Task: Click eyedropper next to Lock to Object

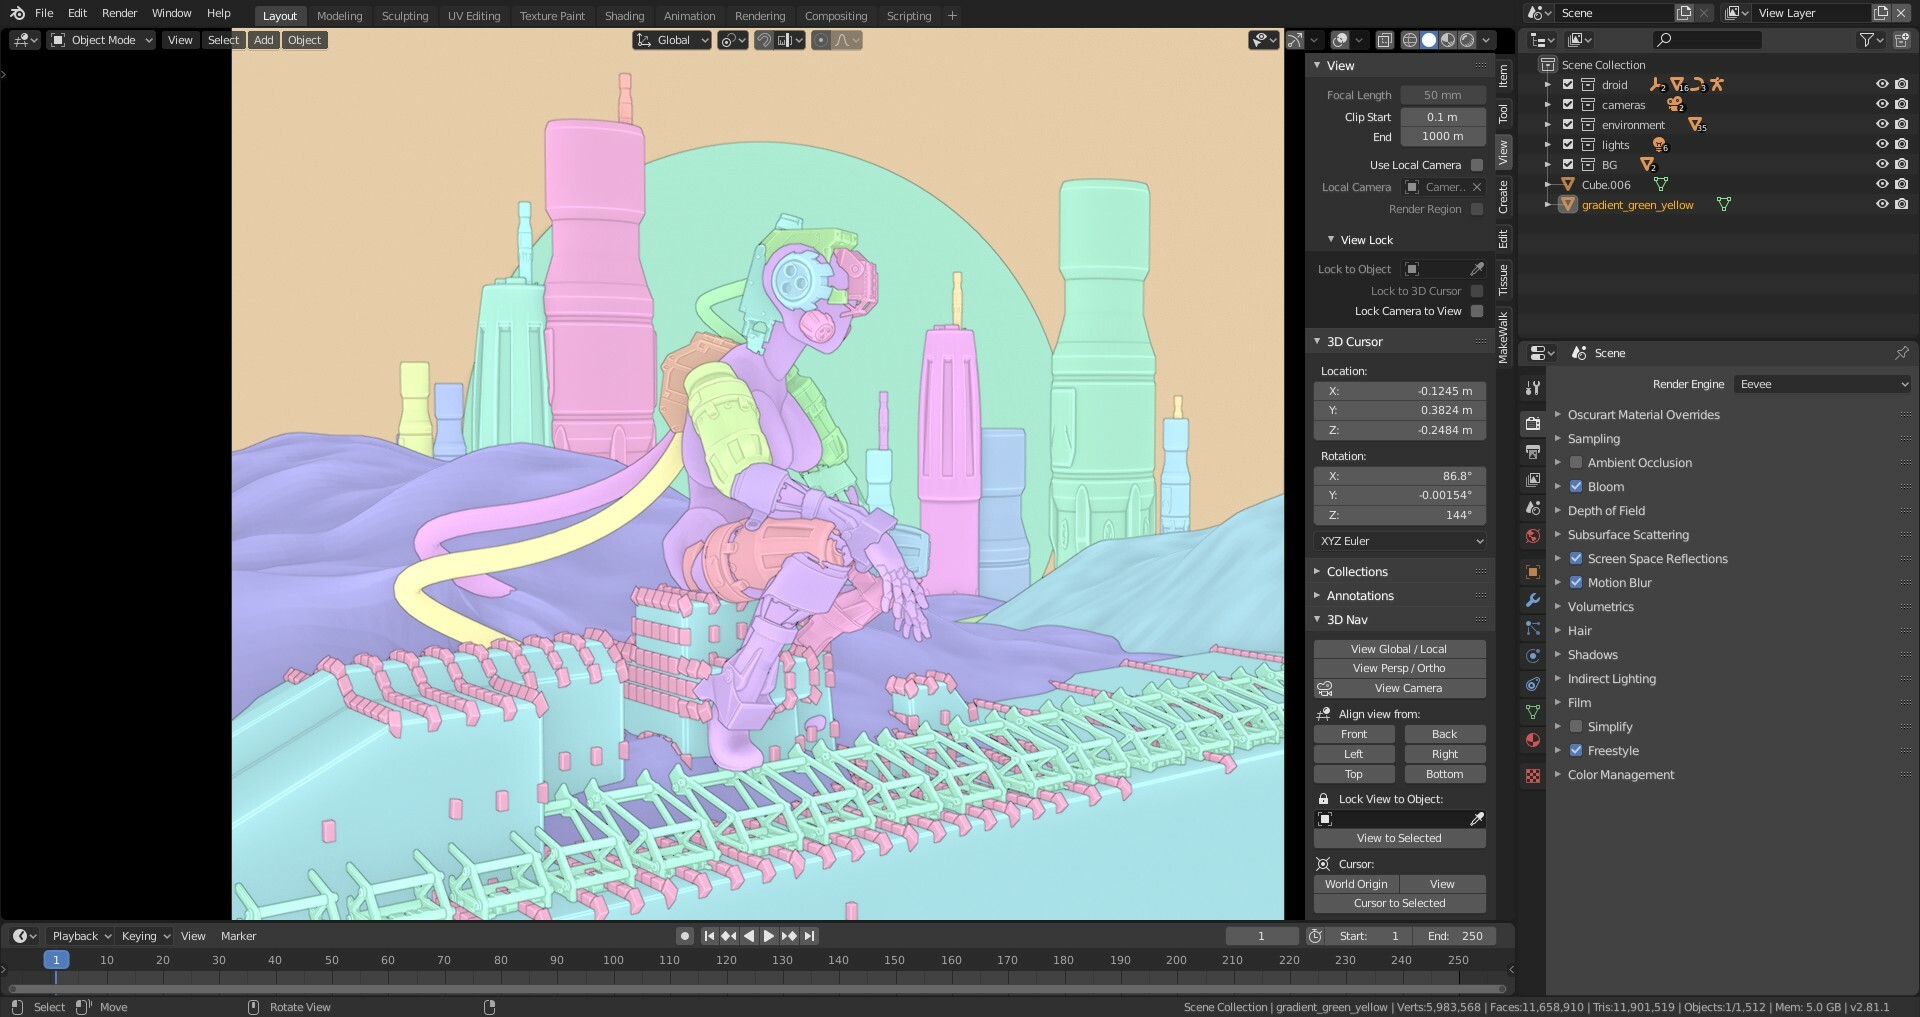Action: tap(1477, 269)
